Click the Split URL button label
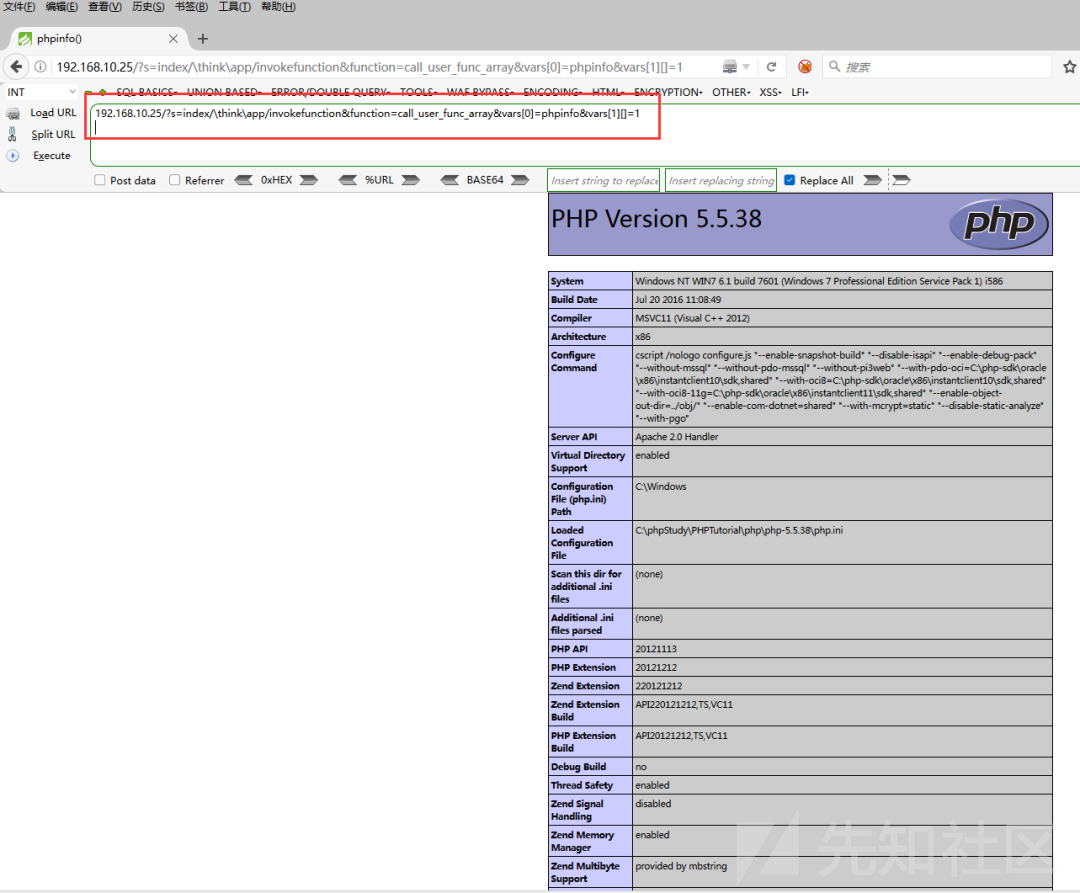This screenshot has height=893, width=1080. pyautogui.click(x=53, y=134)
